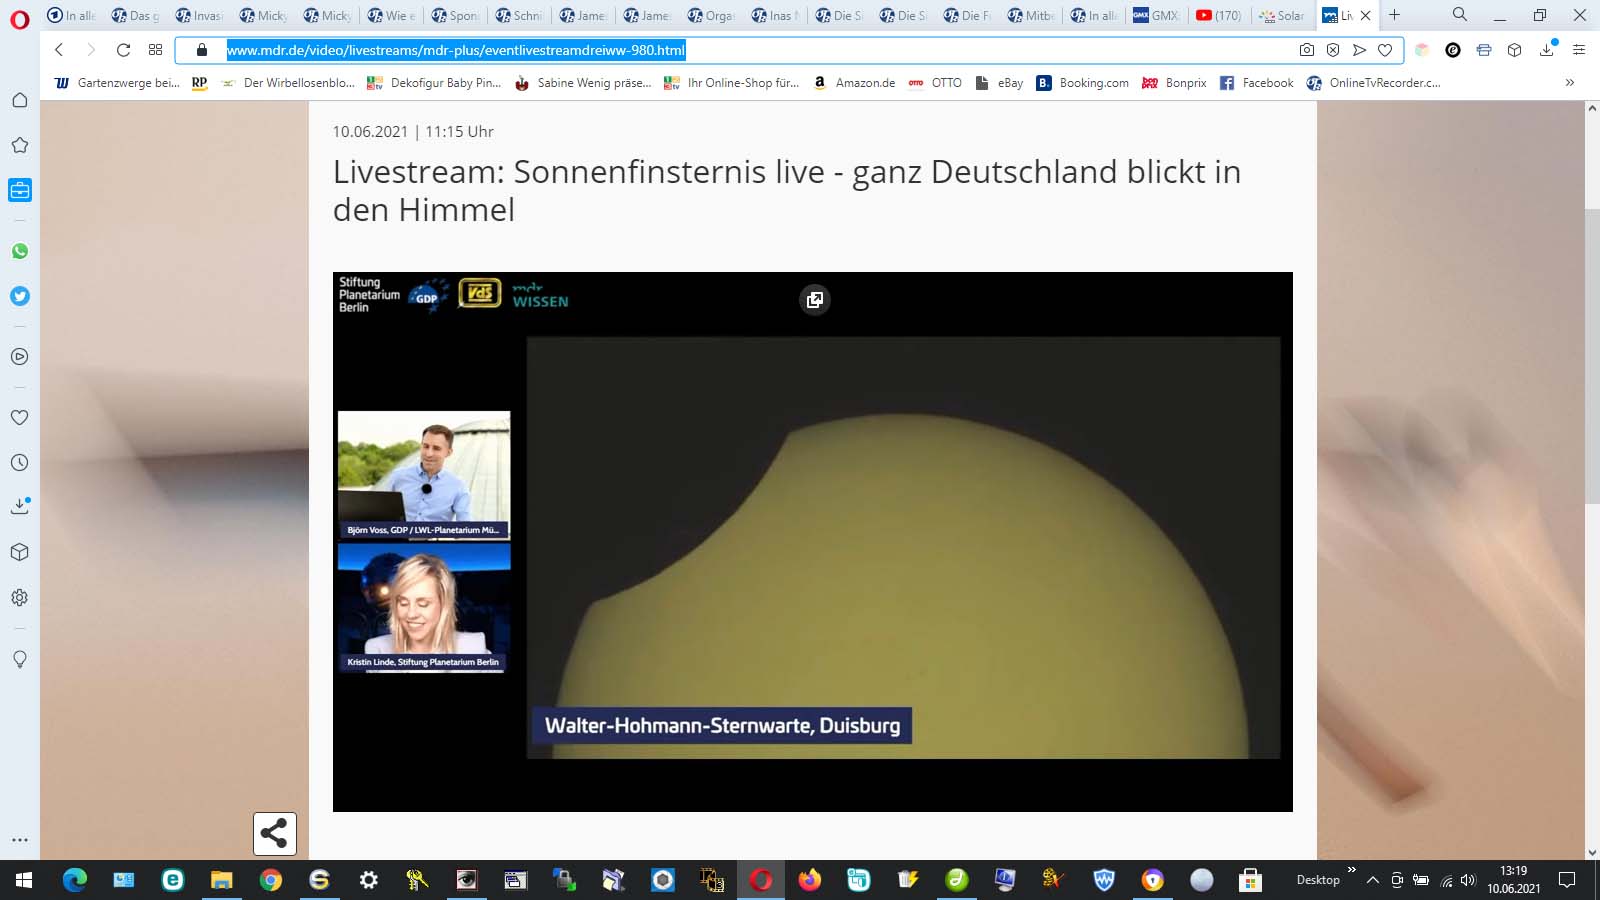Open the sidebar Player icon

[x=19, y=356]
